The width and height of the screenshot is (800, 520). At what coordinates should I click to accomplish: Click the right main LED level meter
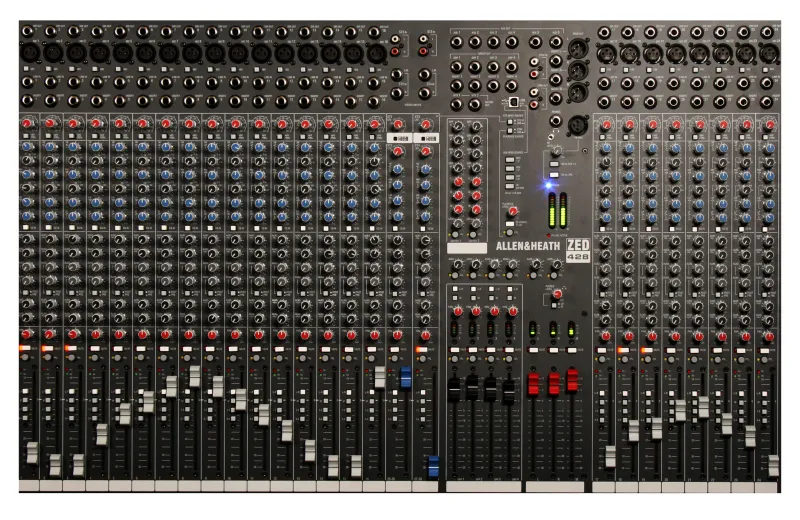pos(563,211)
